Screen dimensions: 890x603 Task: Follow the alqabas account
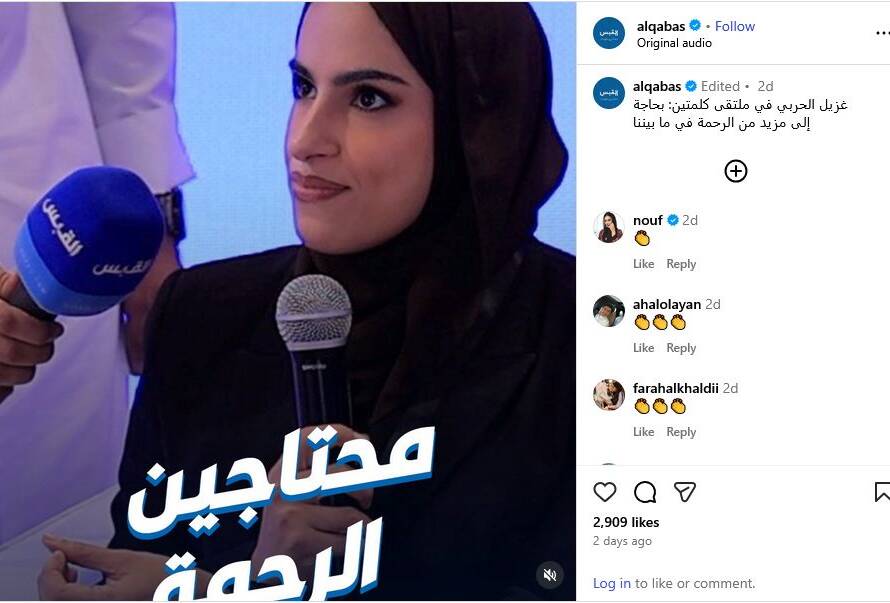[x=734, y=26]
